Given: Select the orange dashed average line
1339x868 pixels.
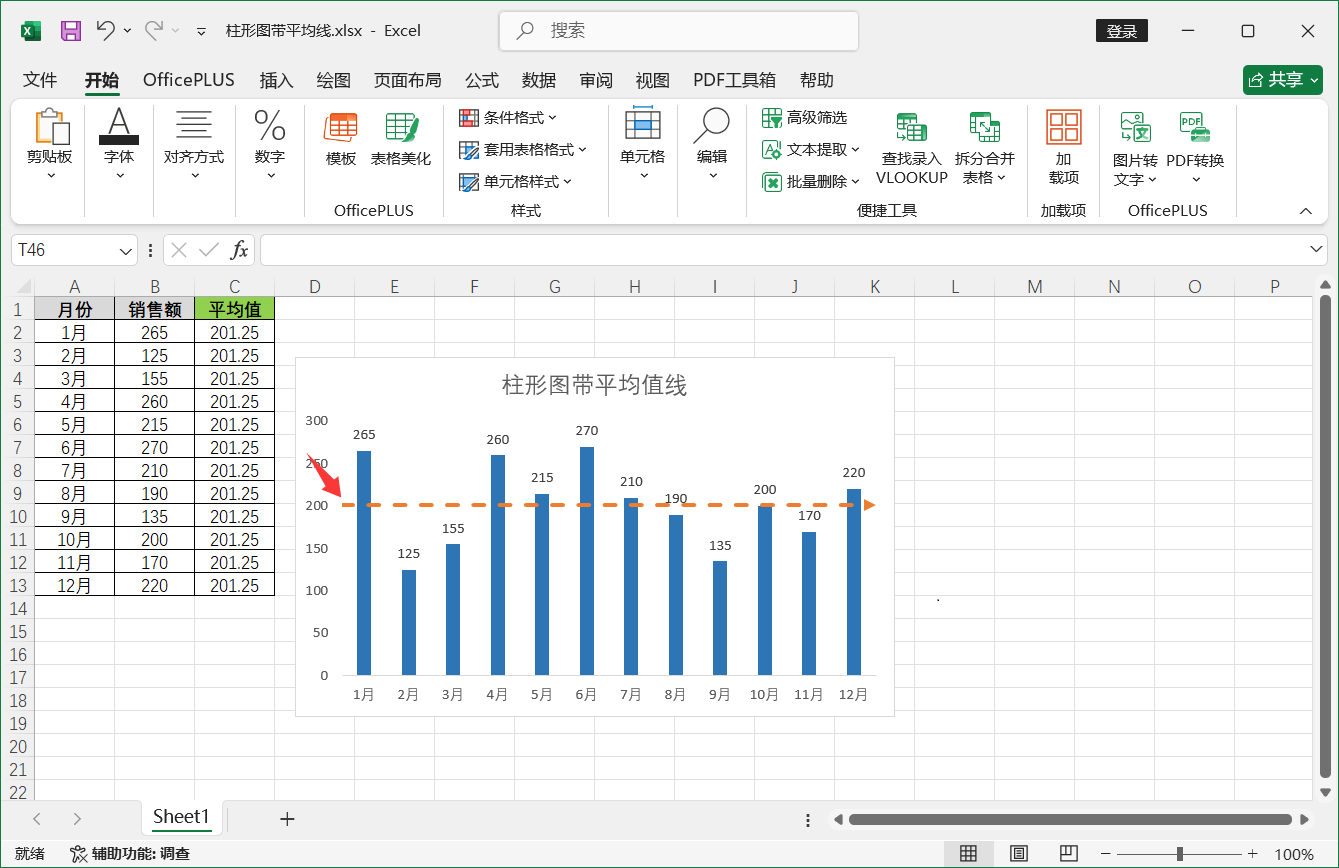Looking at the screenshot, I should (608, 505).
